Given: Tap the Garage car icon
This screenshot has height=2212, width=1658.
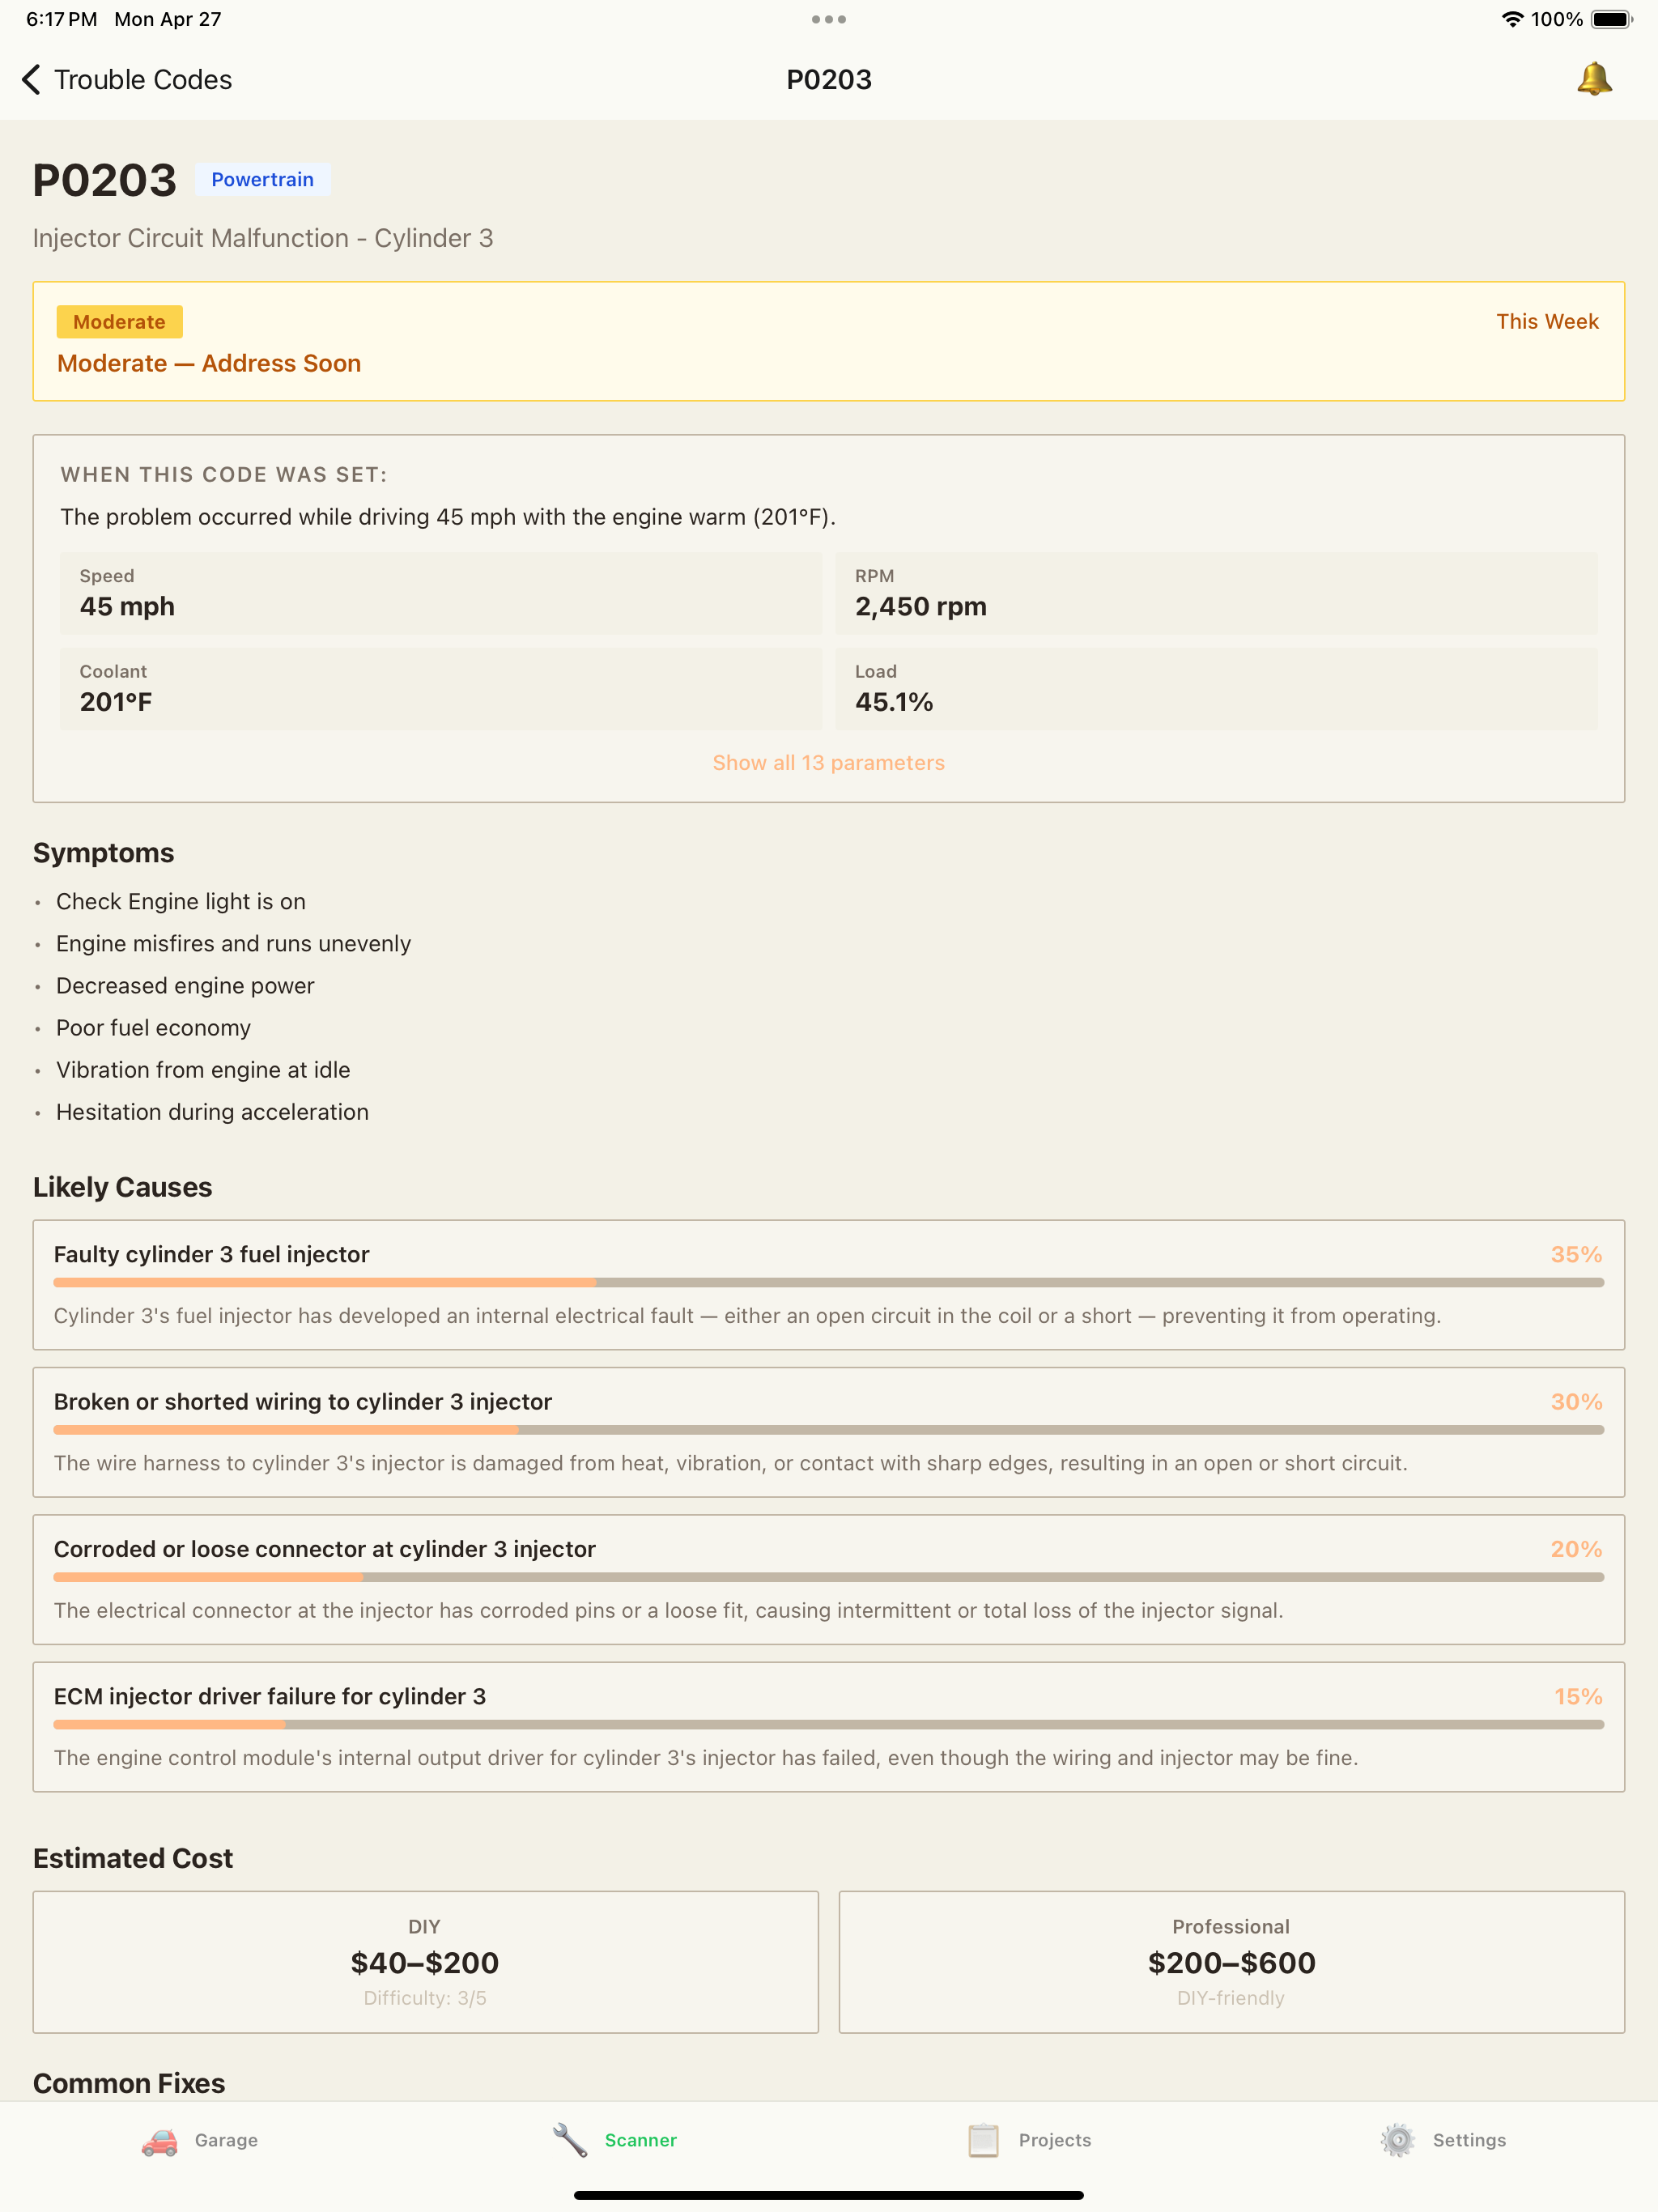Looking at the screenshot, I should pos(159,2141).
